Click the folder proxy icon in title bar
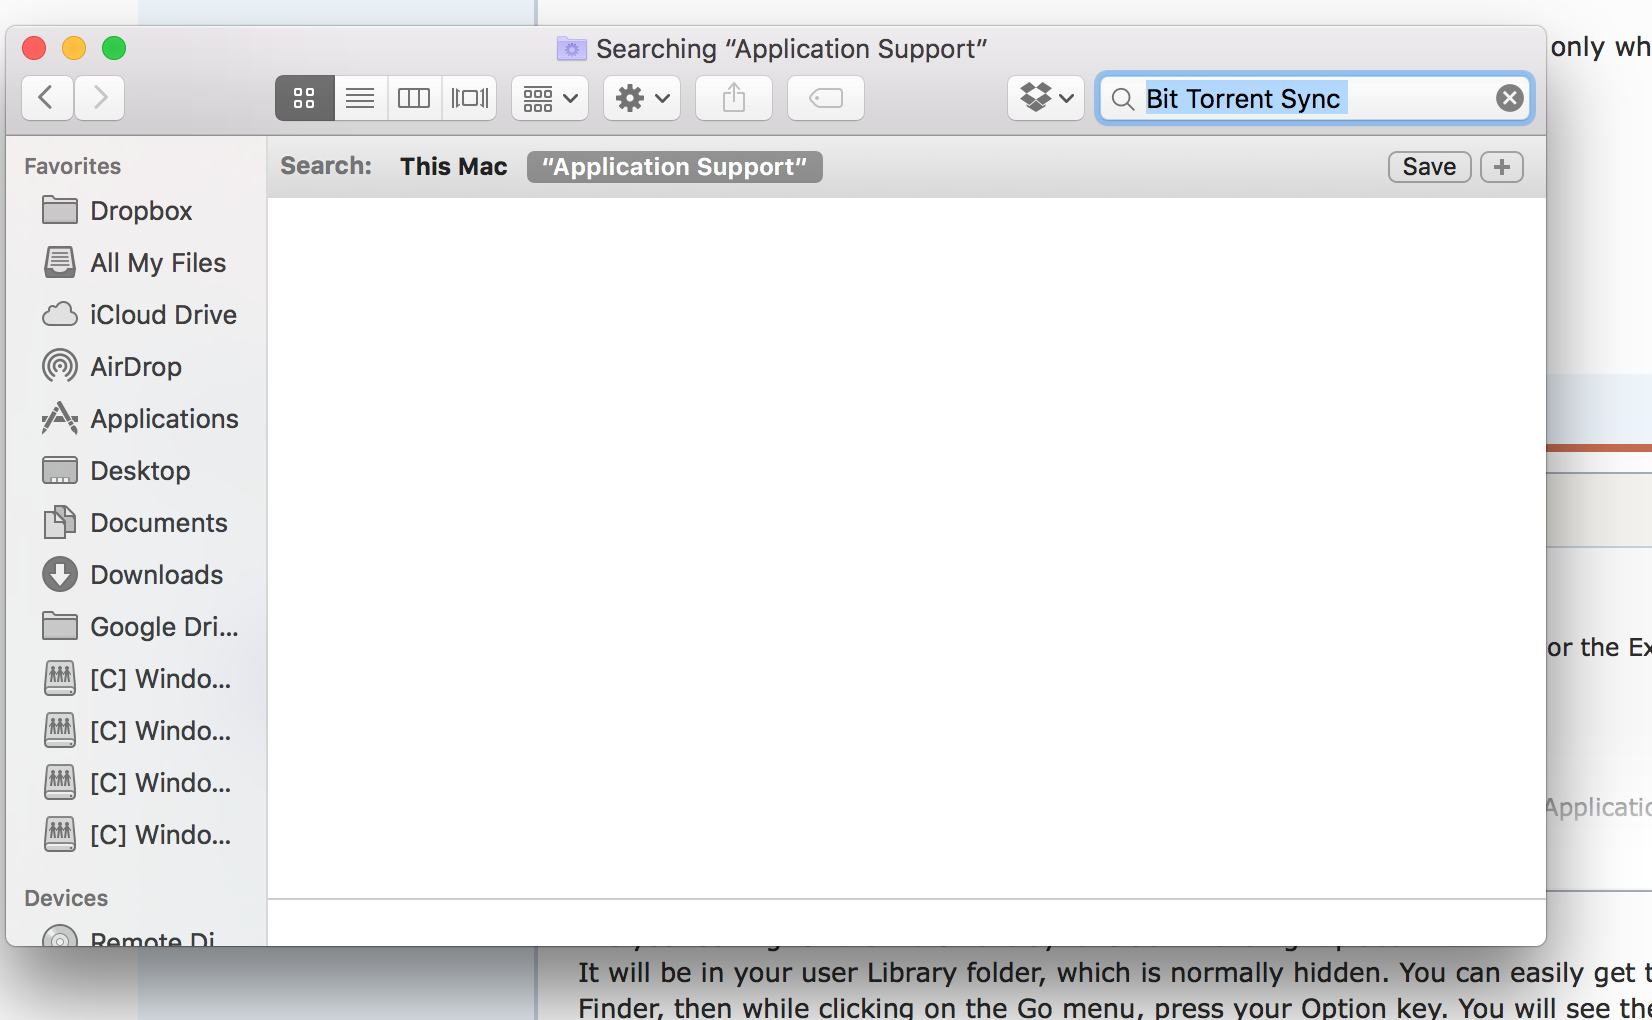 [572, 48]
